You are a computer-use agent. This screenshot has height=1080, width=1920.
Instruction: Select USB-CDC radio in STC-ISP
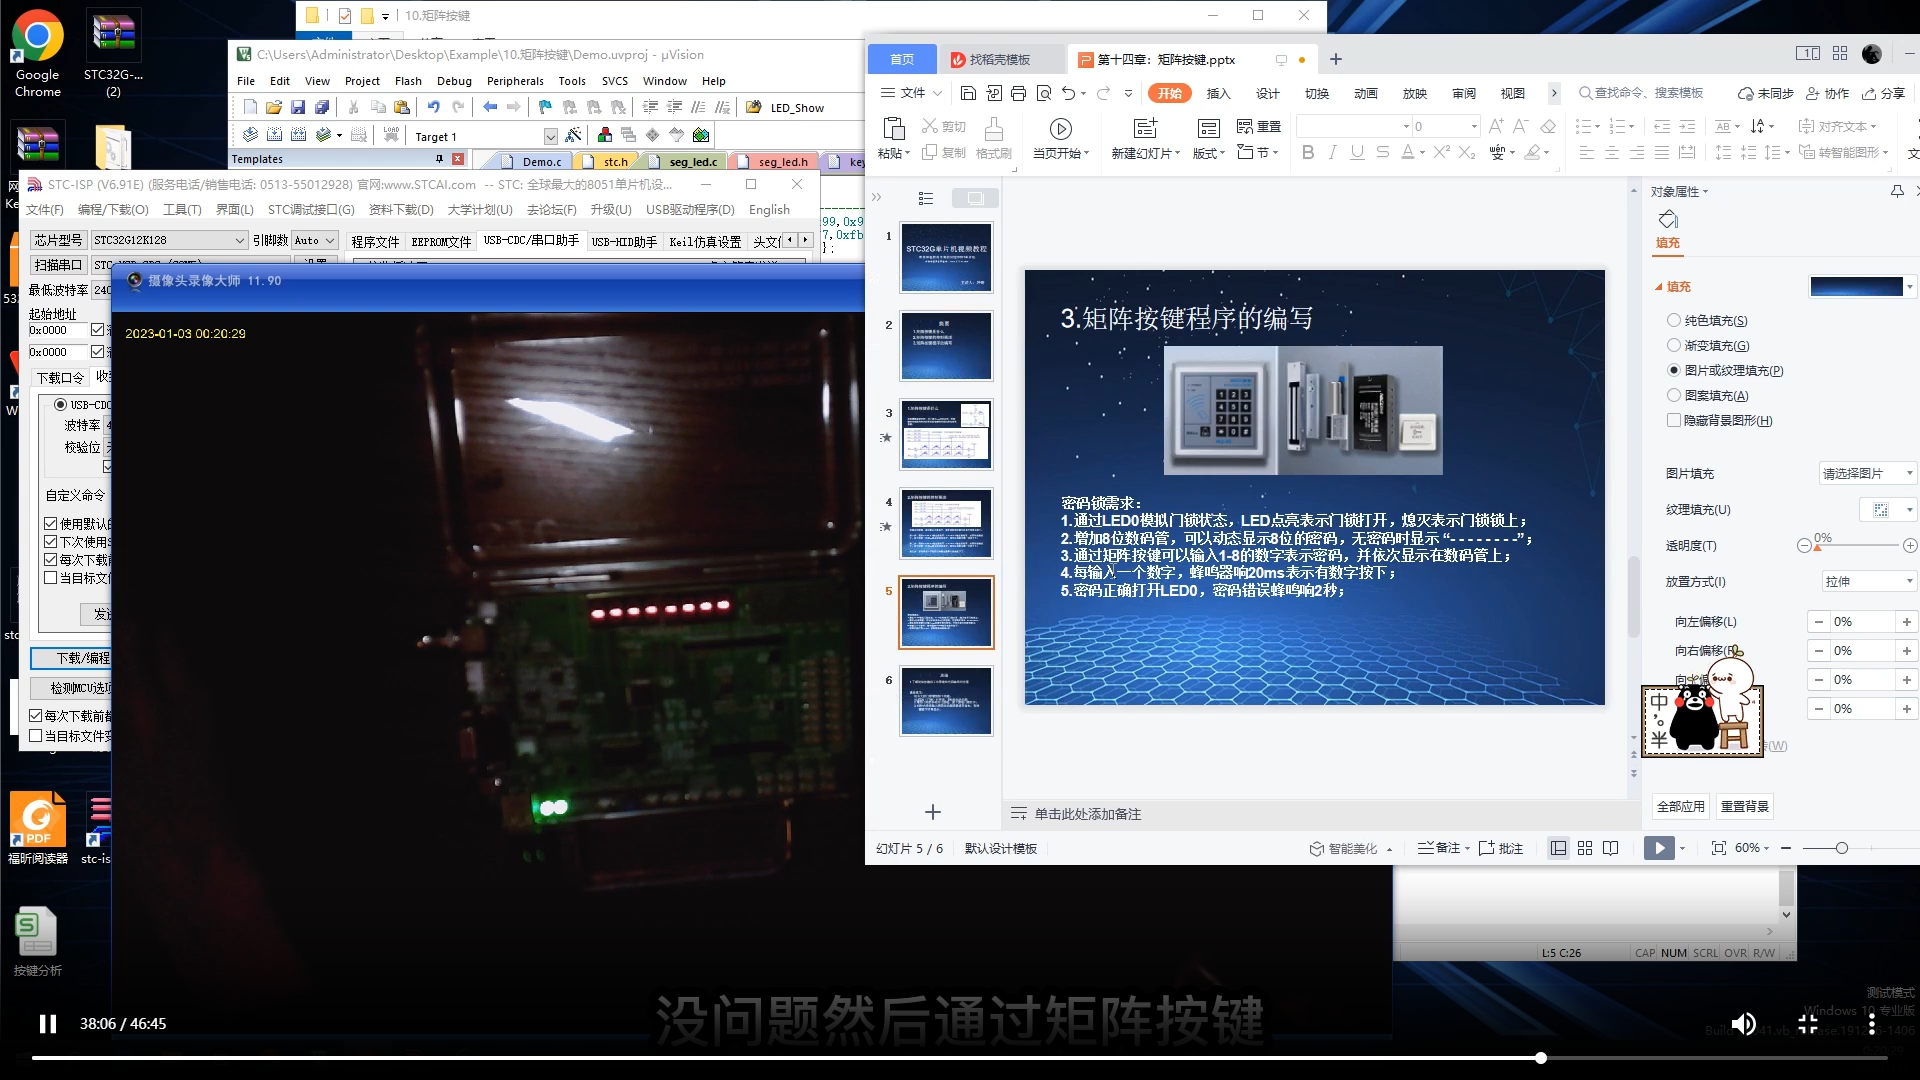pos(60,405)
